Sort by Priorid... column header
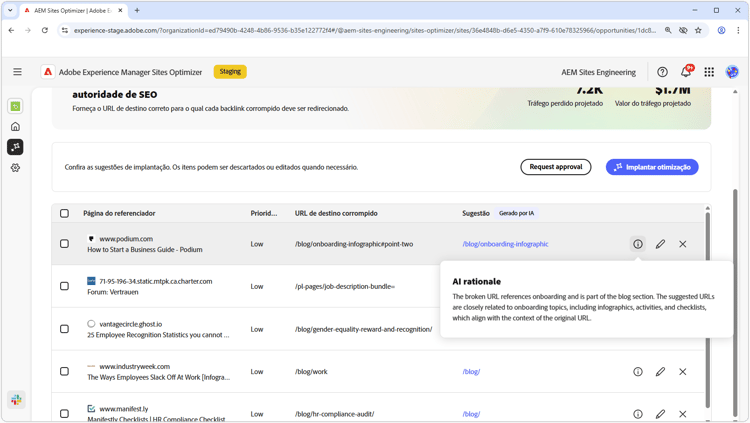The image size is (750, 423). click(264, 213)
